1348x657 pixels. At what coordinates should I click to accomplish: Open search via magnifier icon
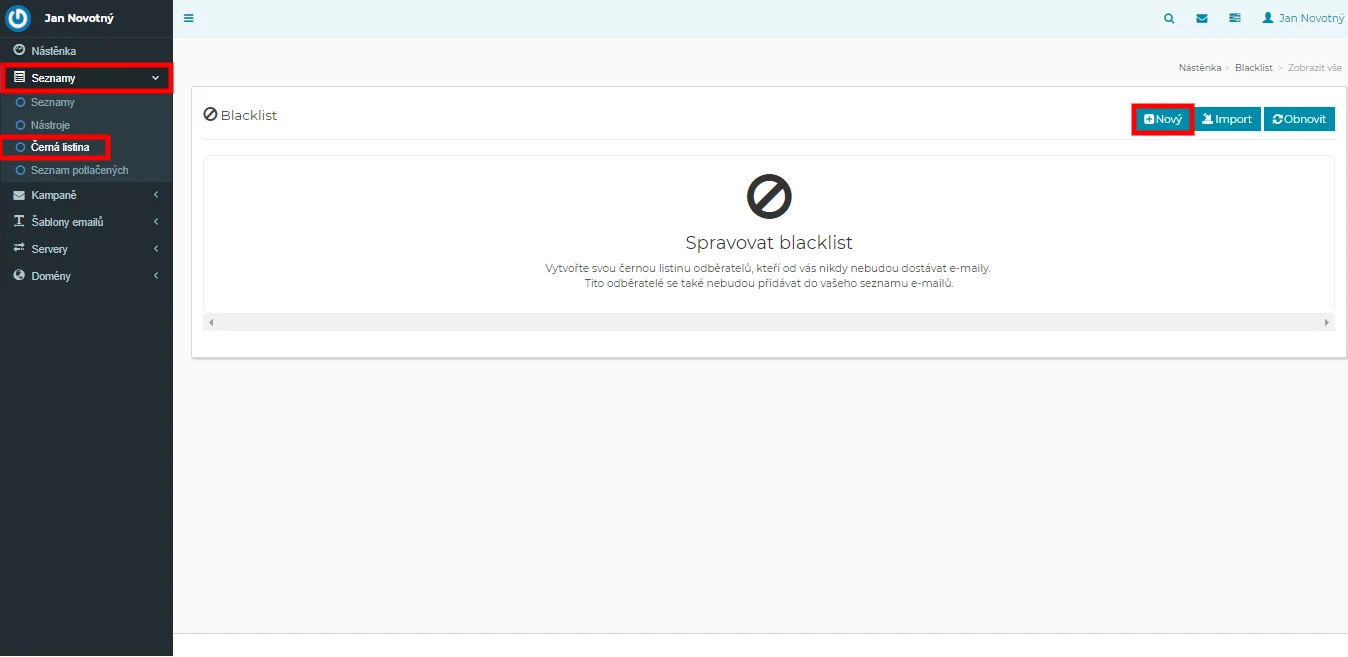[1169, 18]
